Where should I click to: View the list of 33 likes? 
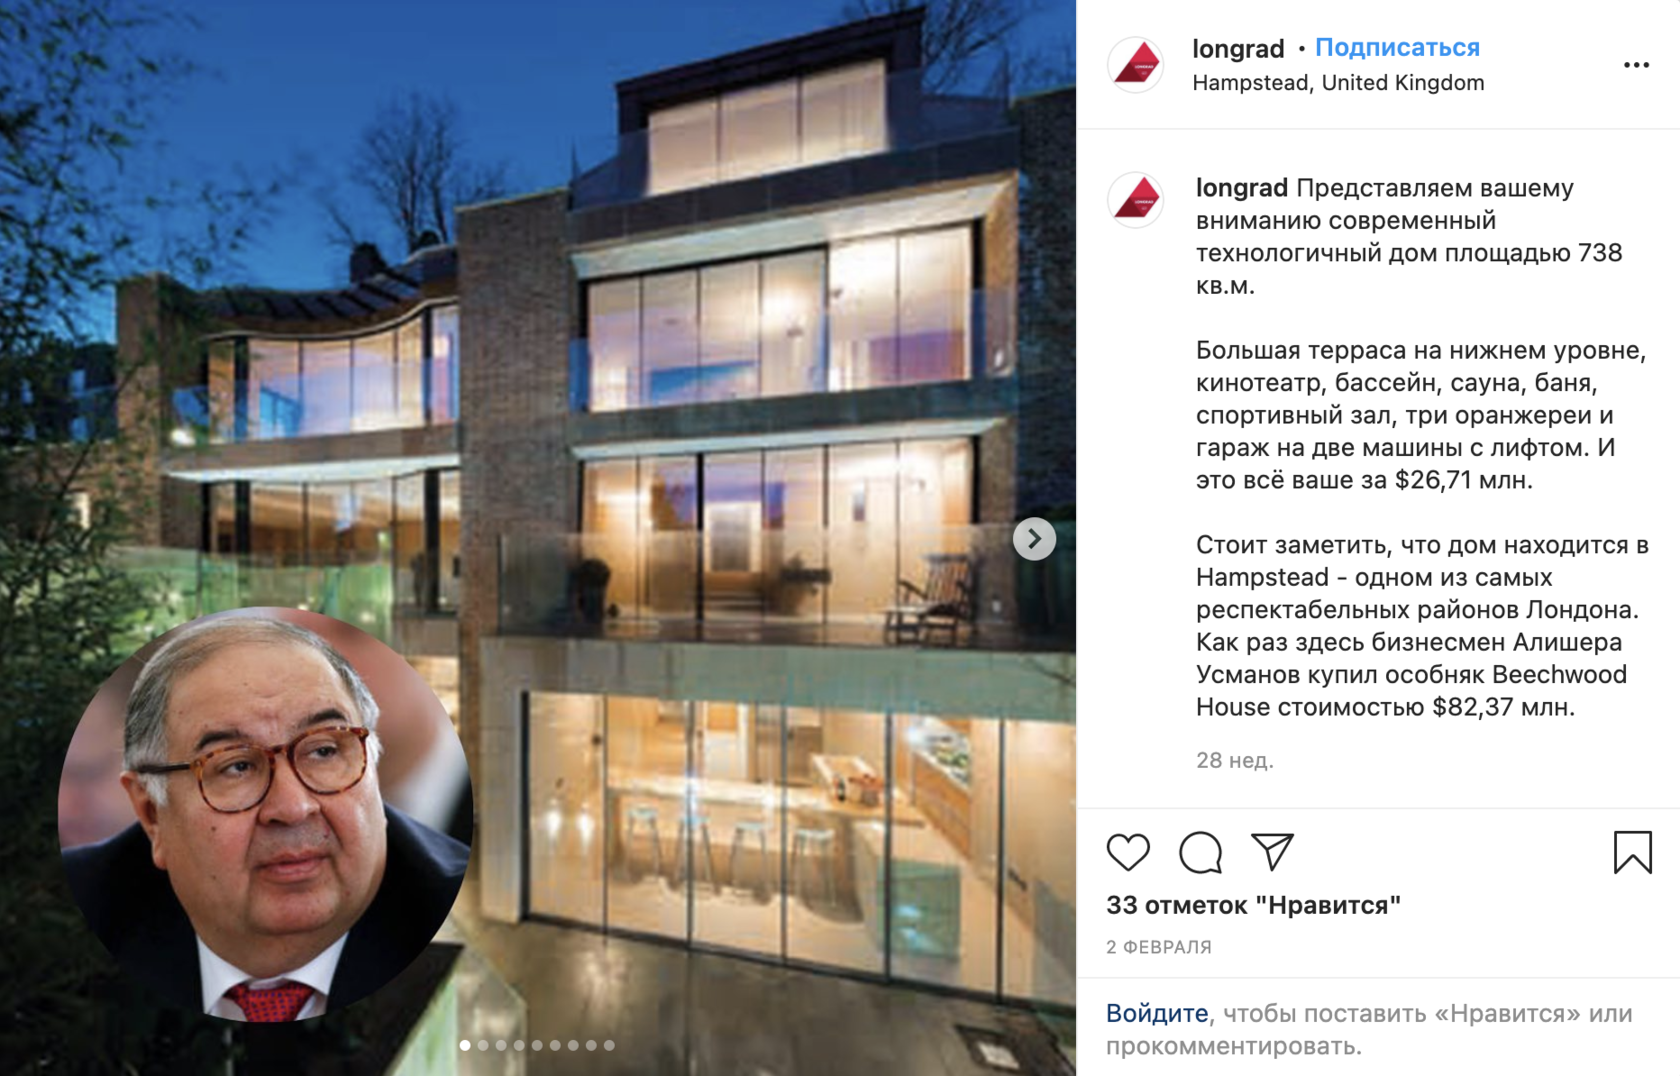coord(1253,905)
